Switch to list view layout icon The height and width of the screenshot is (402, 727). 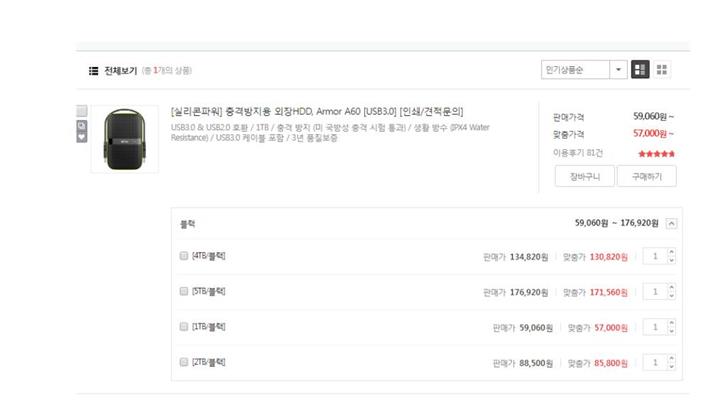640,70
